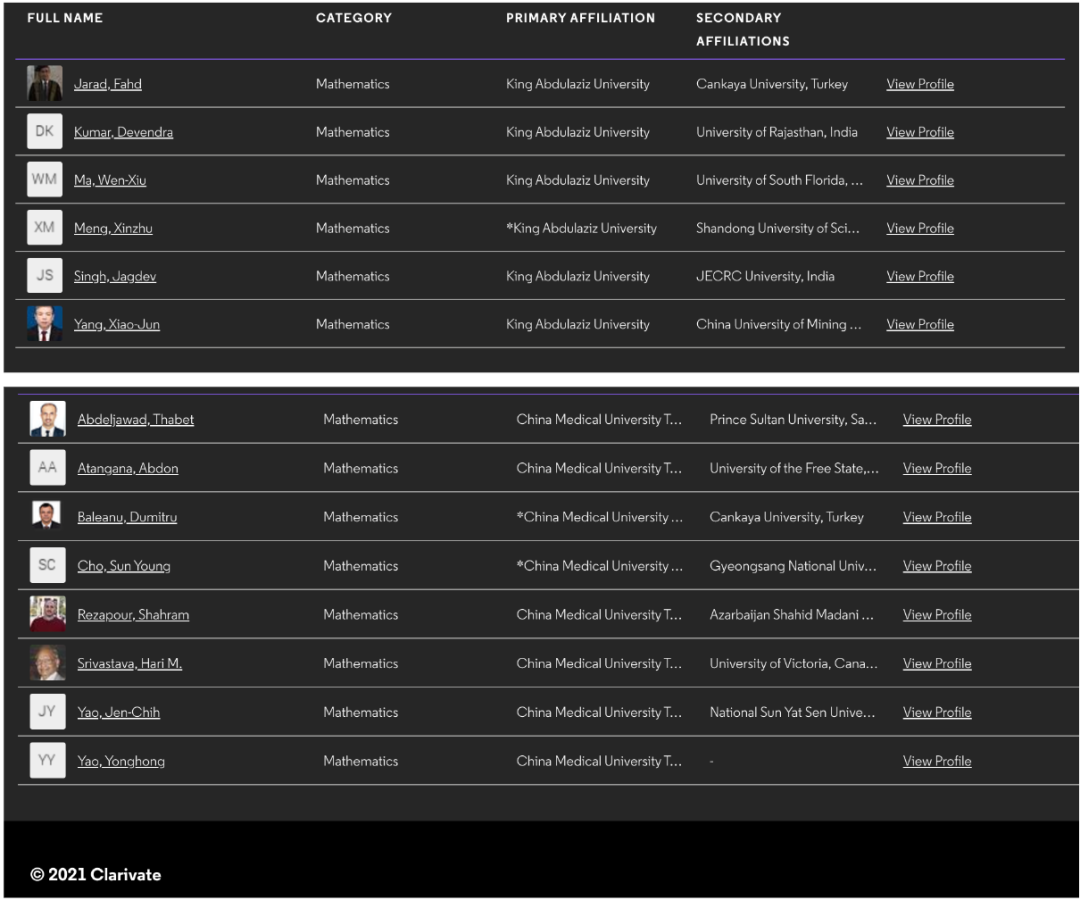Click Yang, Xiao-Jun profile photo
Screen dimensions: 1080x900
[45, 324]
